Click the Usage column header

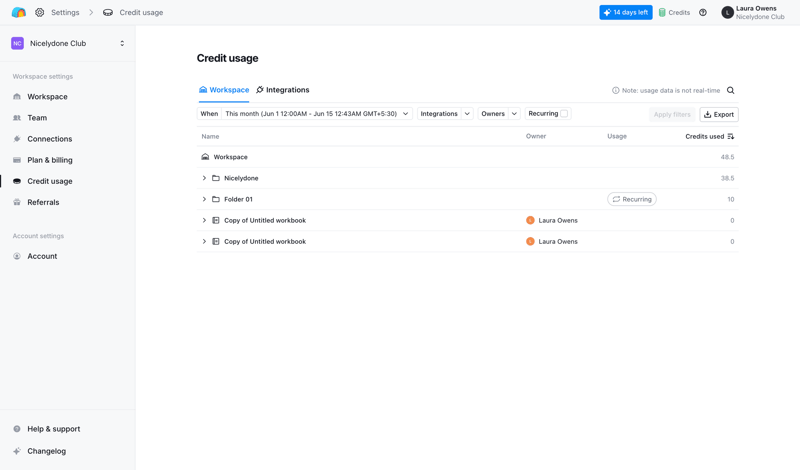(617, 136)
